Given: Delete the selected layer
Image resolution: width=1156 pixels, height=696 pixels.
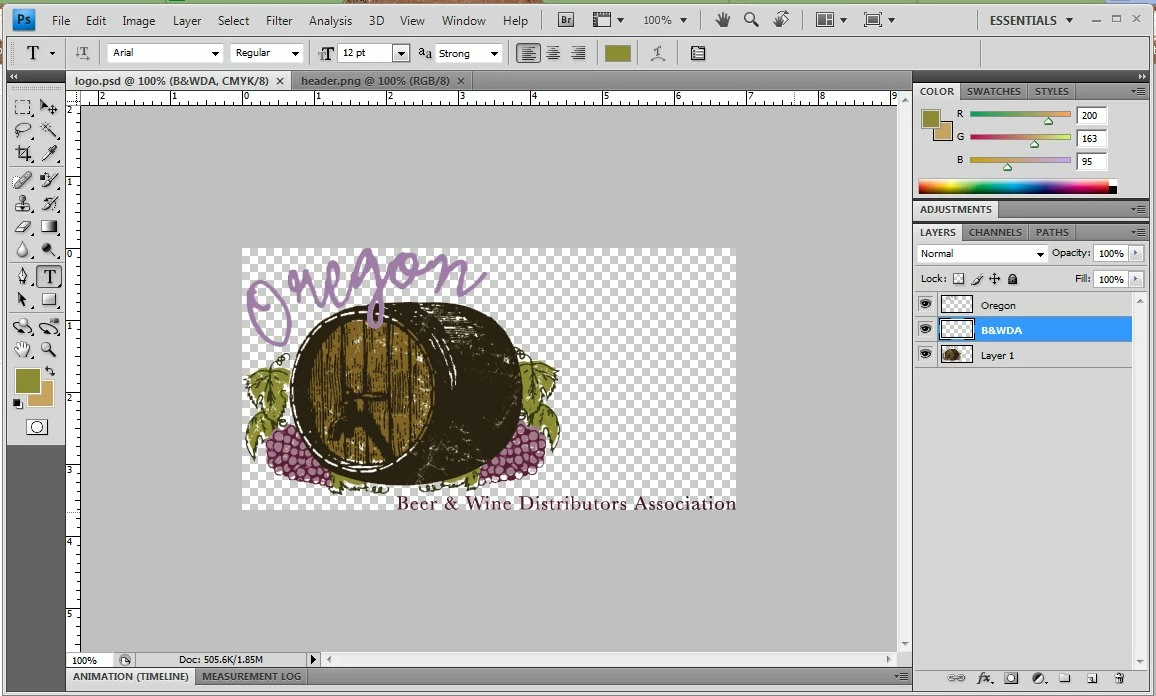Looking at the screenshot, I should pyautogui.click(x=1118, y=678).
